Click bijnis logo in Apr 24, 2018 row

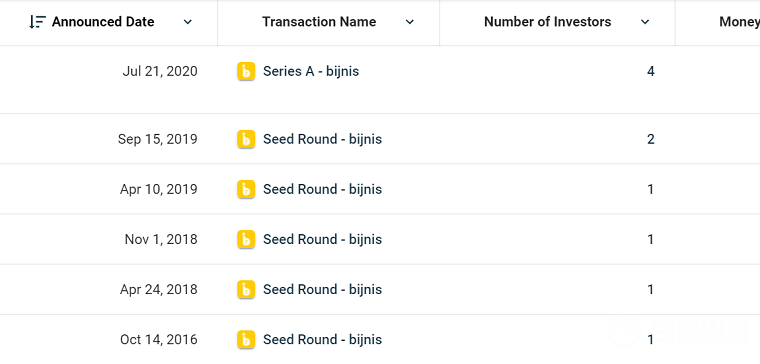tap(246, 290)
